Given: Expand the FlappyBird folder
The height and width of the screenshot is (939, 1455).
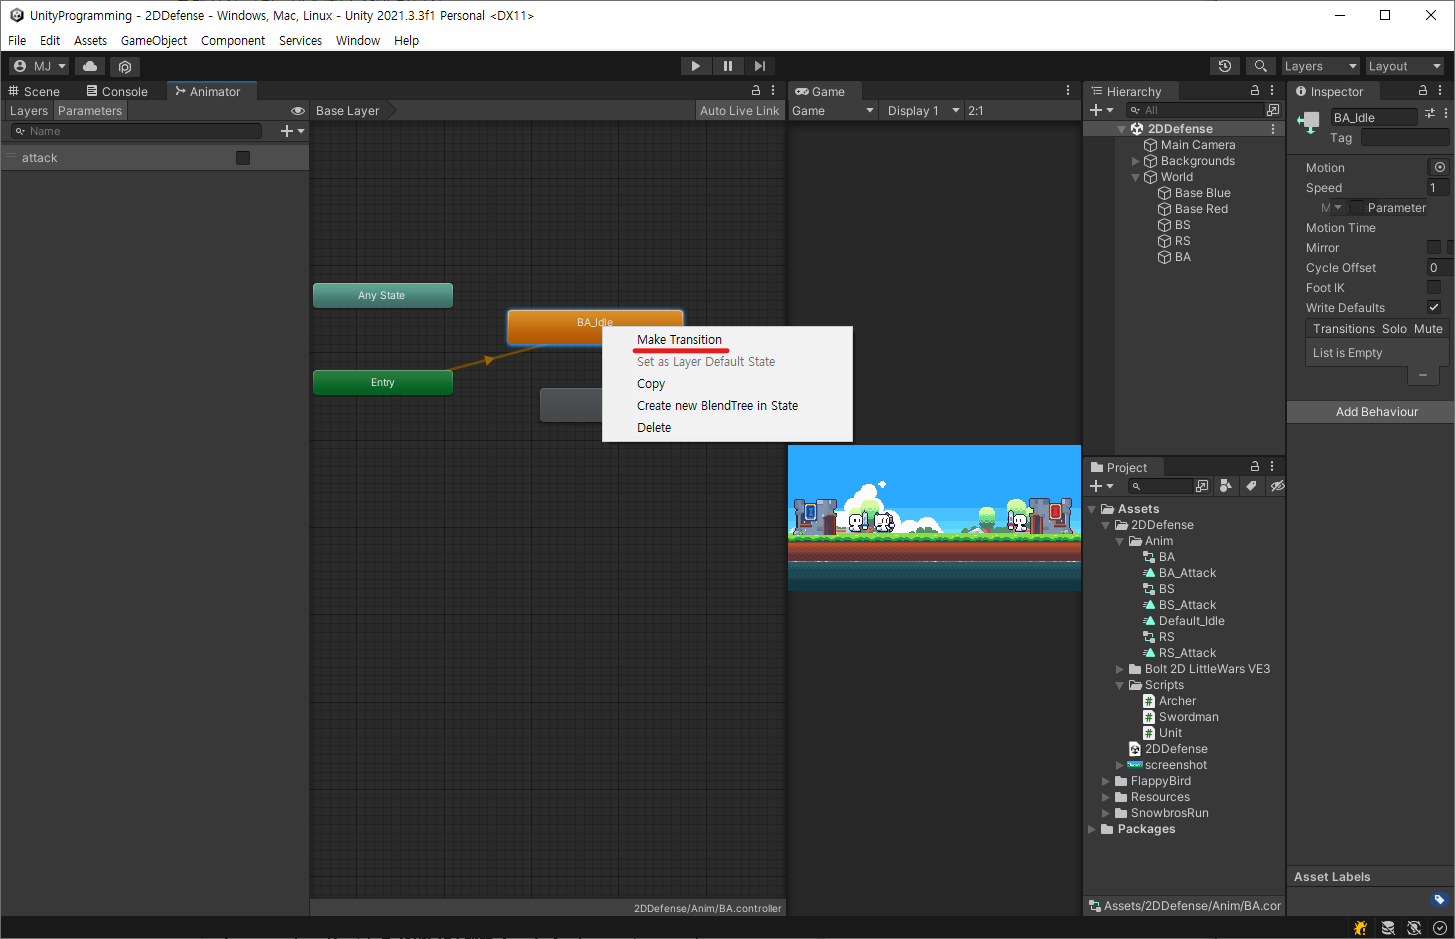Looking at the screenshot, I should click(1106, 781).
